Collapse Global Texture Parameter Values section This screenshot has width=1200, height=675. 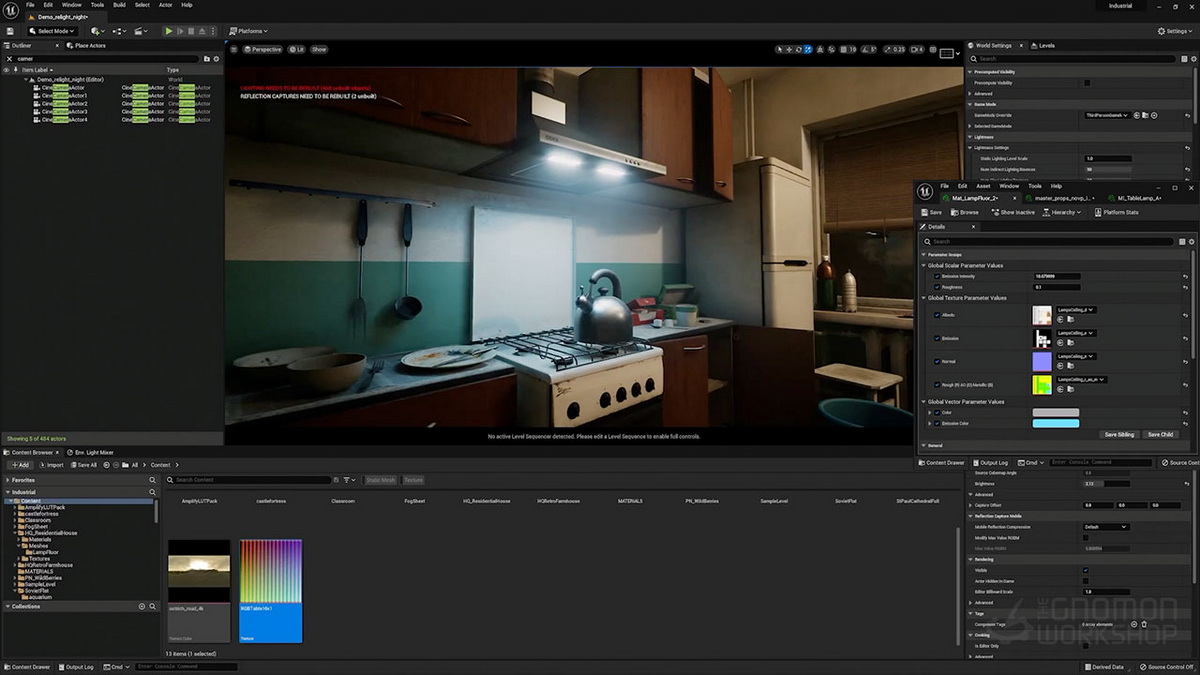923,298
